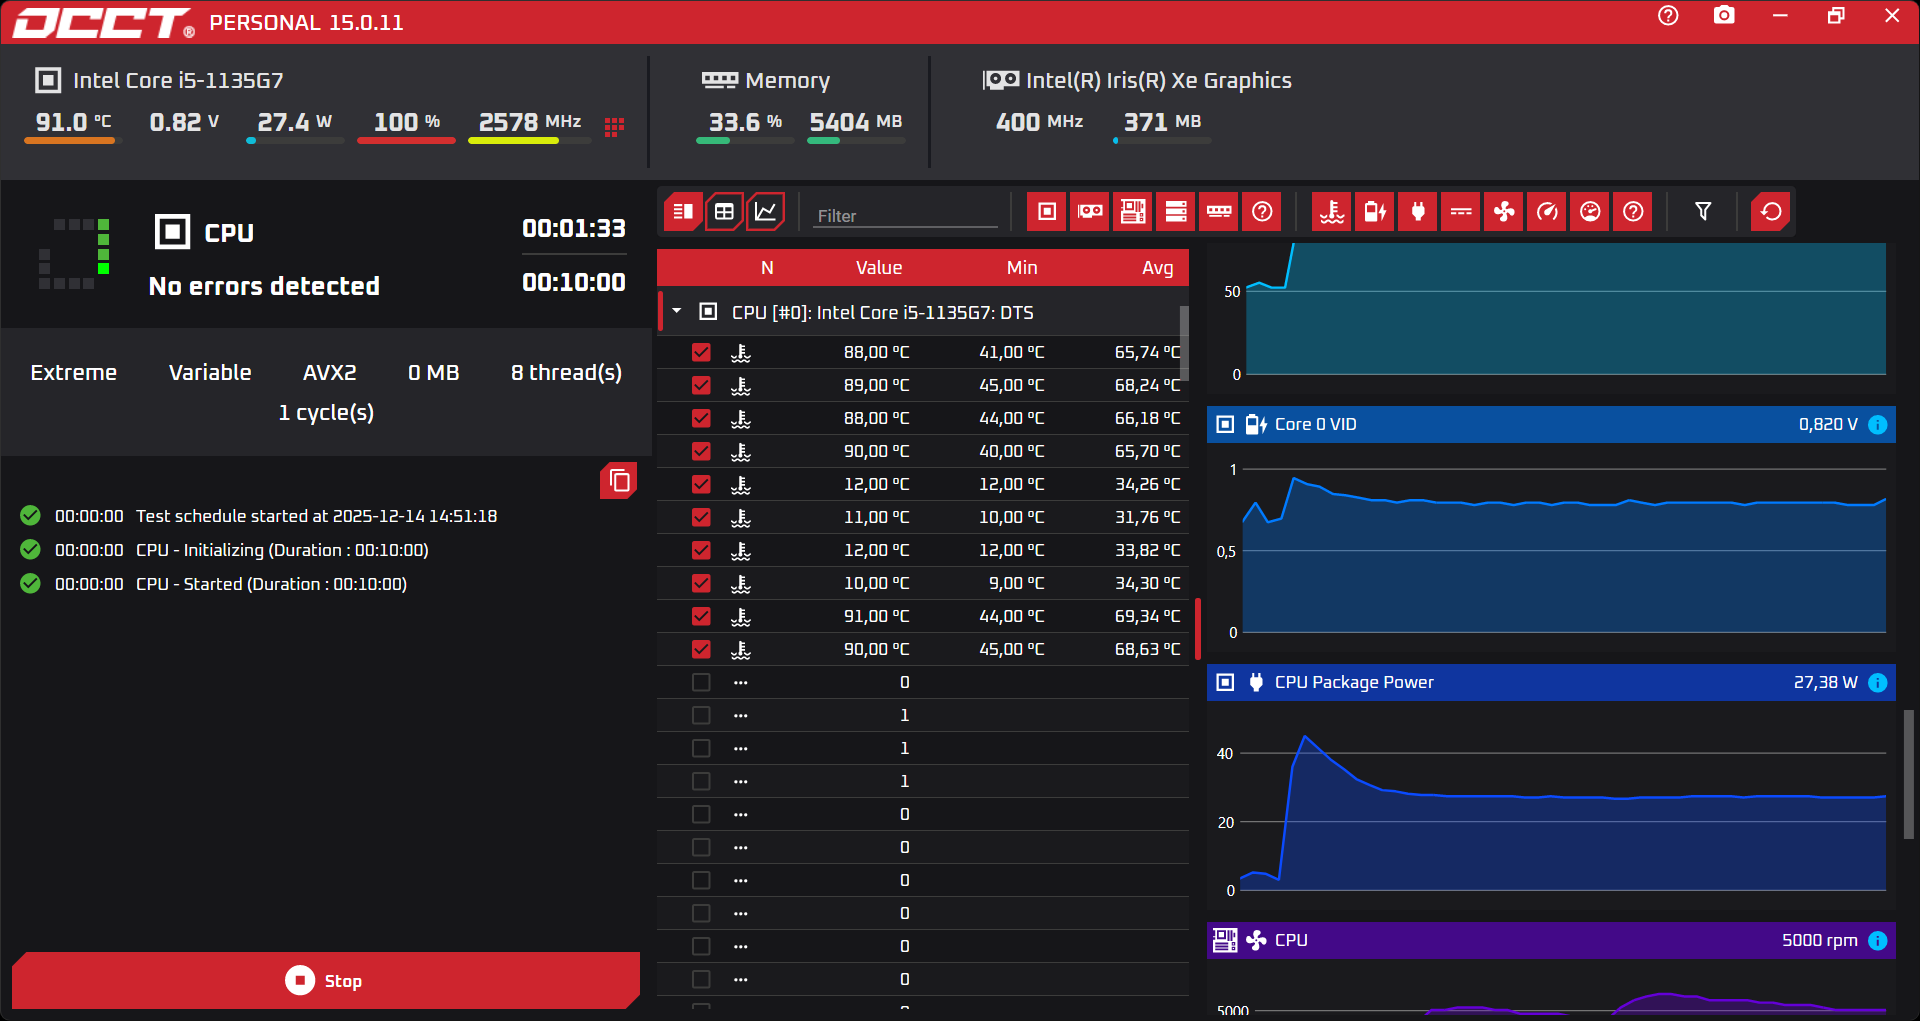Uncheck the sensor row averaging 66,18 °C
Image resolution: width=1920 pixels, height=1021 pixels.
701,419
